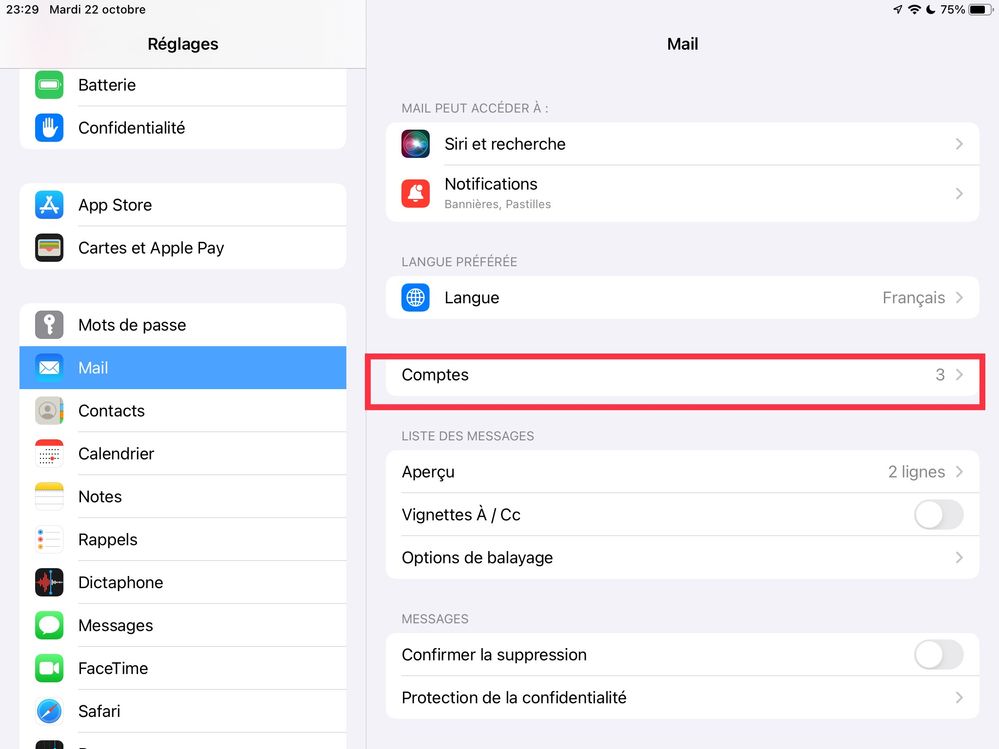The image size is (999, 749).
Task: Tap the Contacts icon
Action: (x=49, y=411)
